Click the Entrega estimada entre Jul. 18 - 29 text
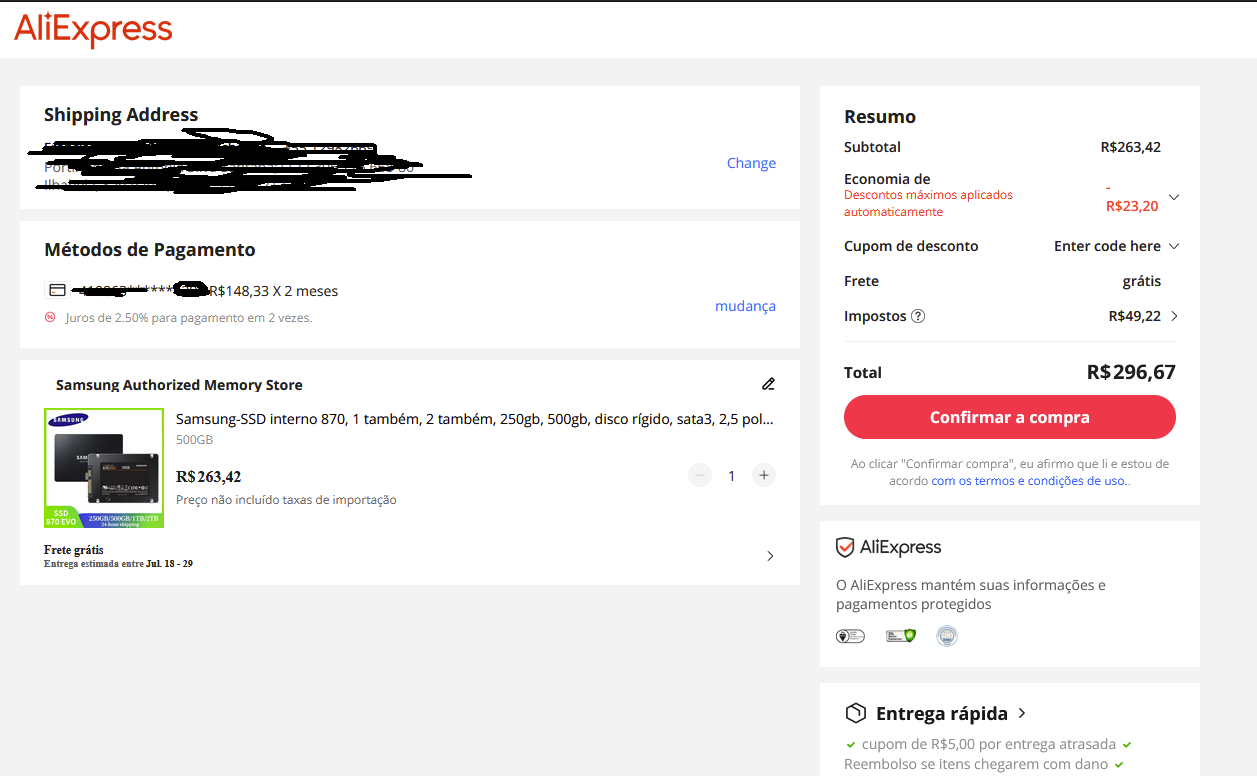The width and height of the screenshot is (1257, 776). pyautogui.click(x=118, y=564)
